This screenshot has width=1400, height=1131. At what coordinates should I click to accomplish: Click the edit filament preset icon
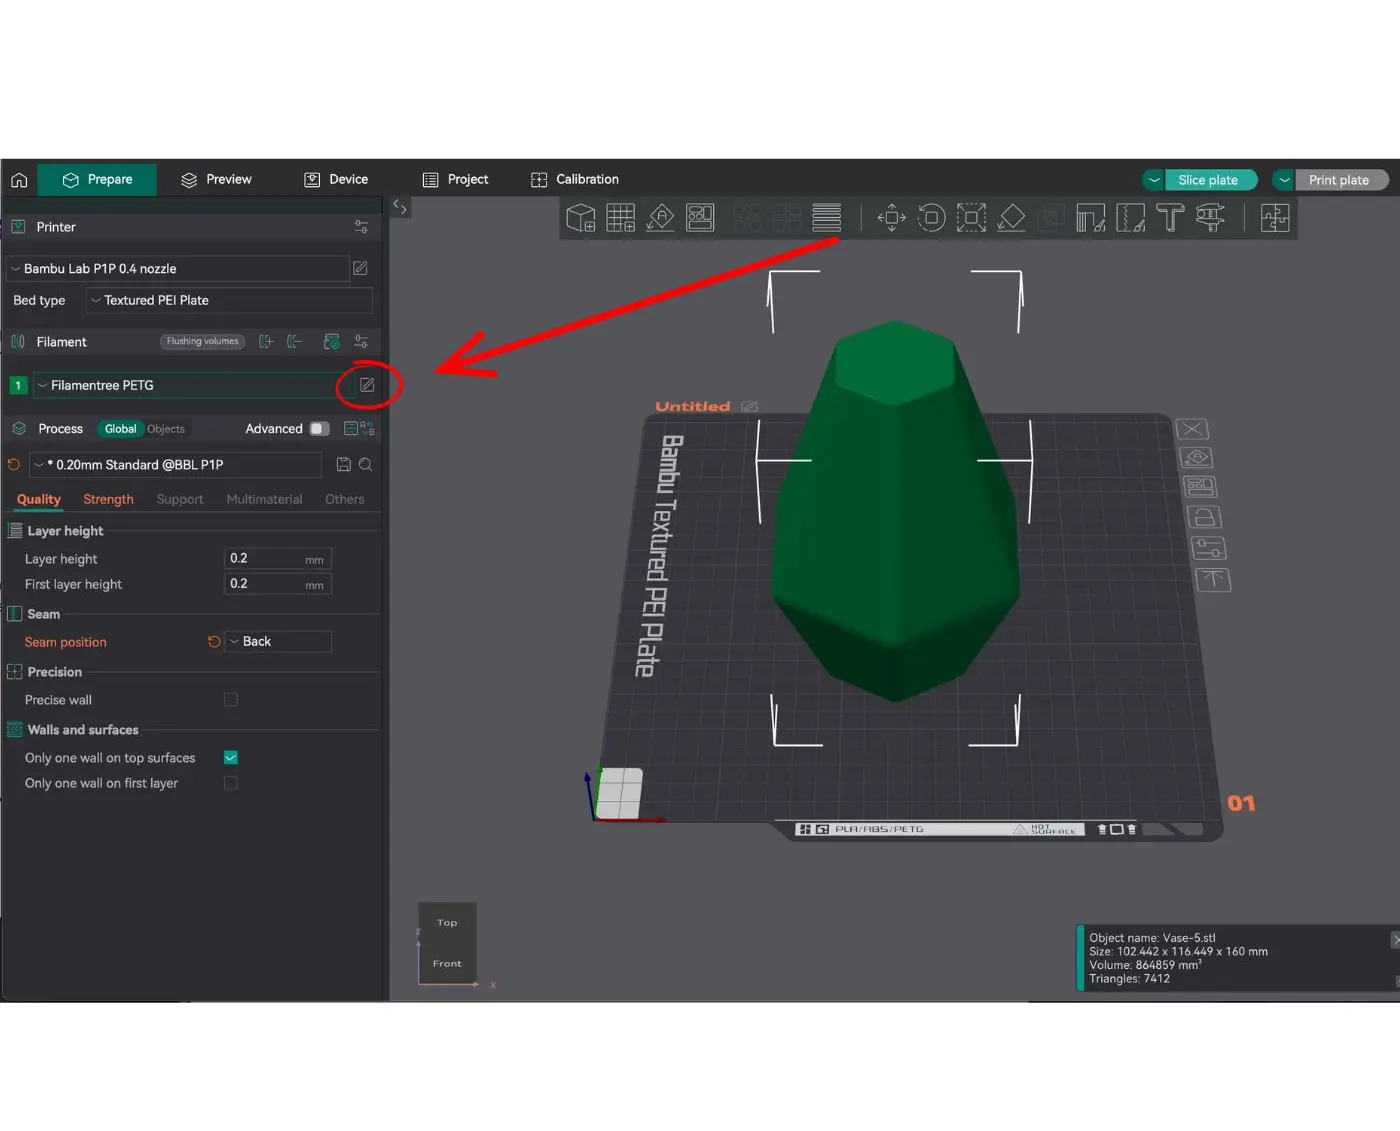[367, 385]
